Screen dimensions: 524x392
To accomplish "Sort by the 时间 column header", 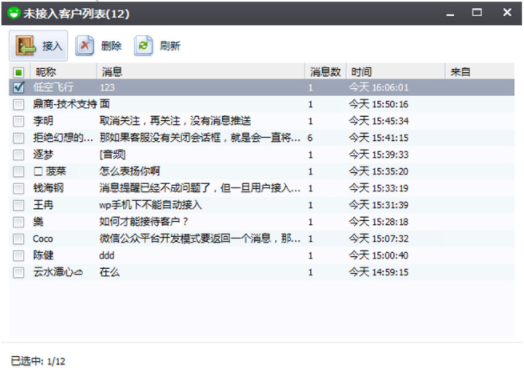I will pyautogui.click(x=396, y=72).
